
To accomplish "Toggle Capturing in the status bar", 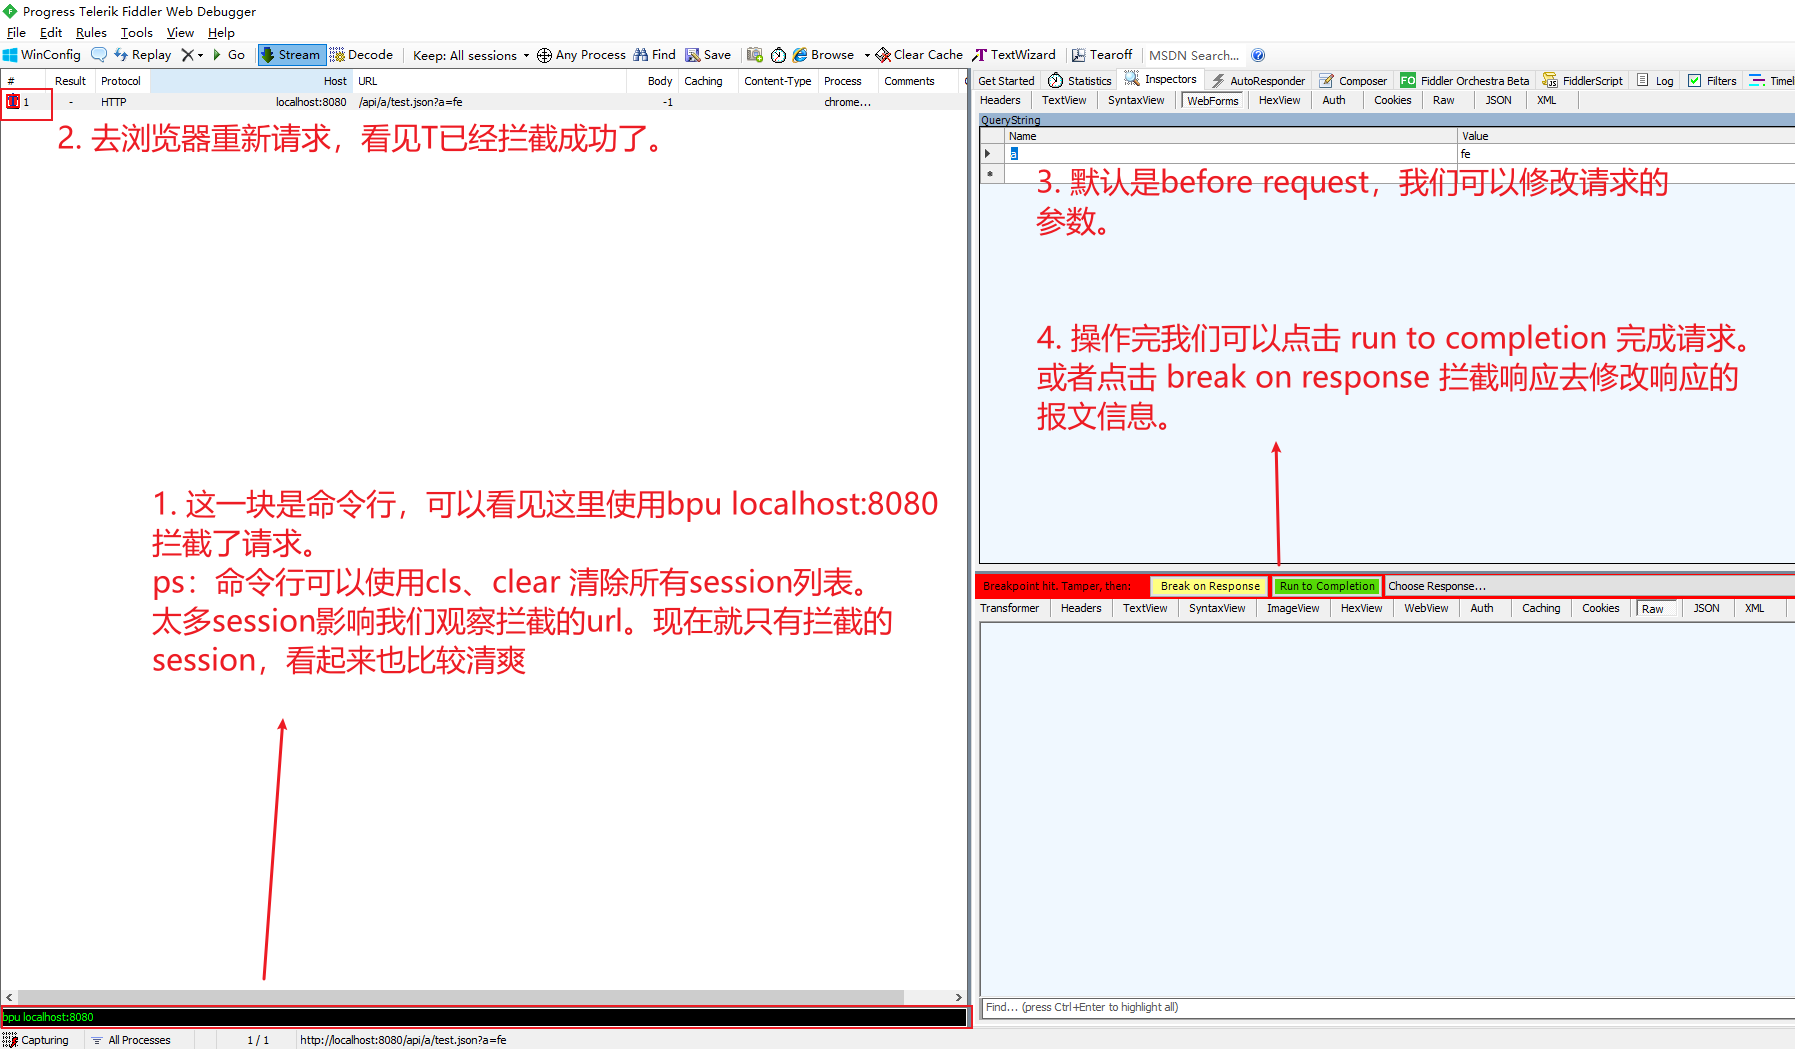I will (x=36, y=1040).
